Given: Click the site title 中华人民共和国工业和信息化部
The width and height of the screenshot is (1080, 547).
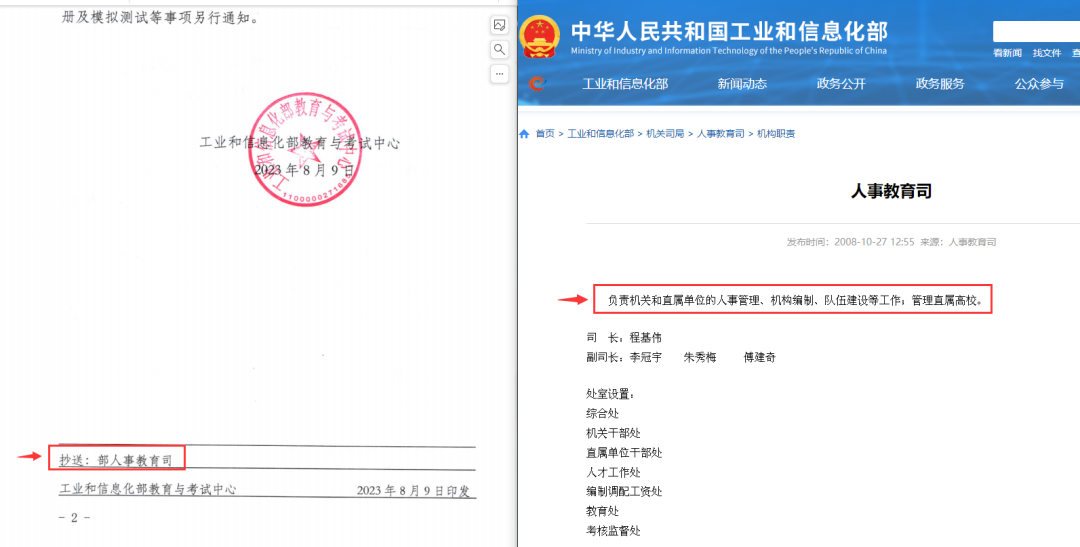Looking at the screenshot, I should [x=729, y=32].
